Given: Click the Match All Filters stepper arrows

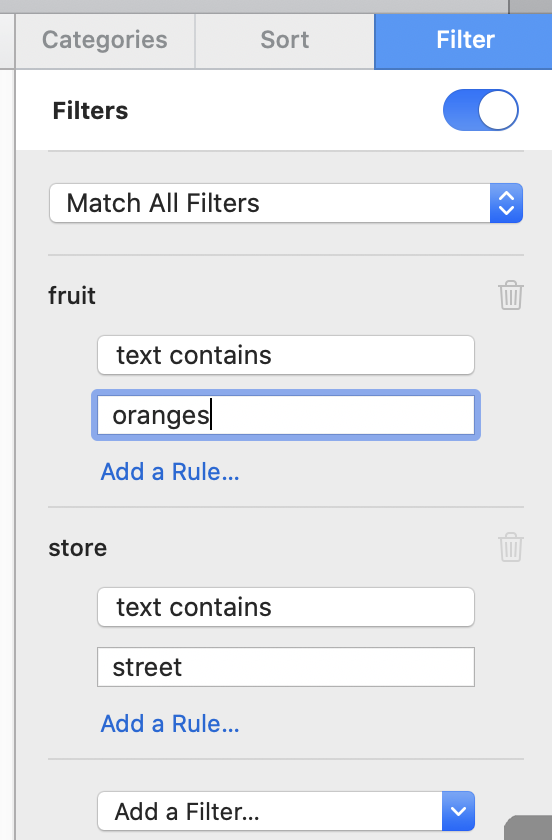Looking at the screenshot, I should tap(506, 203).
